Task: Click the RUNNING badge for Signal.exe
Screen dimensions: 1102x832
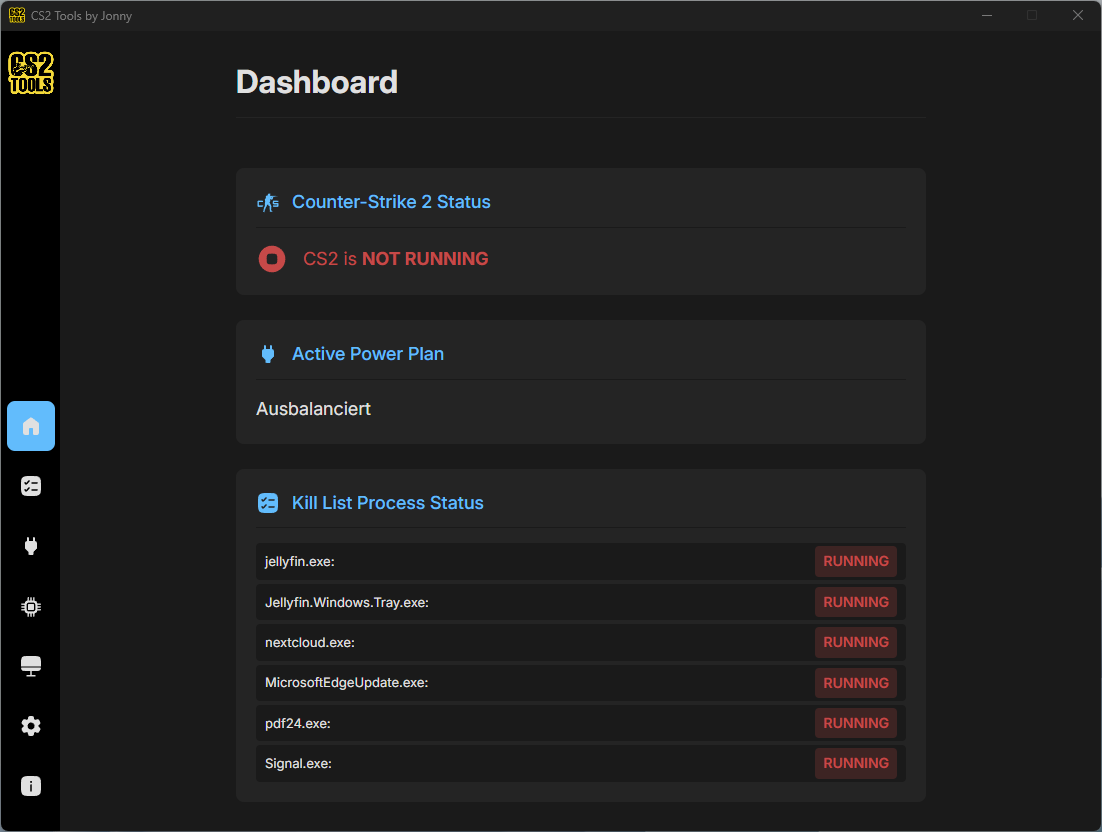Action: point(855,762)
